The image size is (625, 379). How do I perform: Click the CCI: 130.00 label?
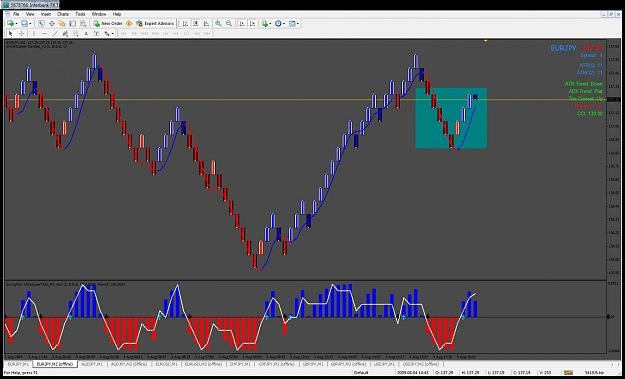point(590,114)
